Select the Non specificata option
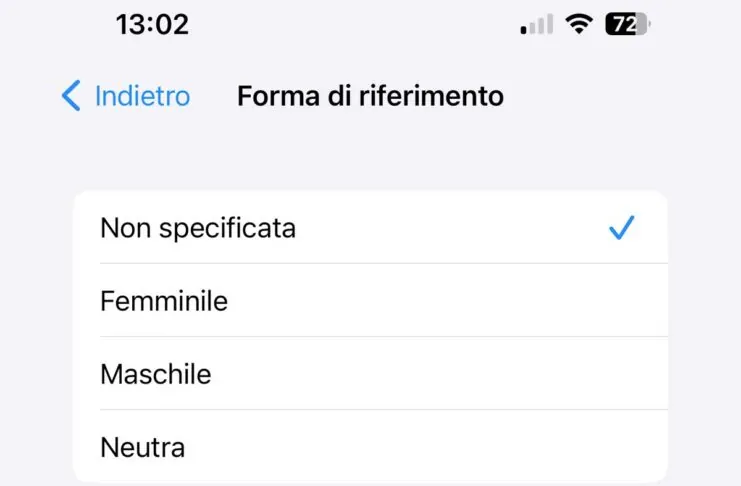741x486 pixels. (x=370, y=228)
